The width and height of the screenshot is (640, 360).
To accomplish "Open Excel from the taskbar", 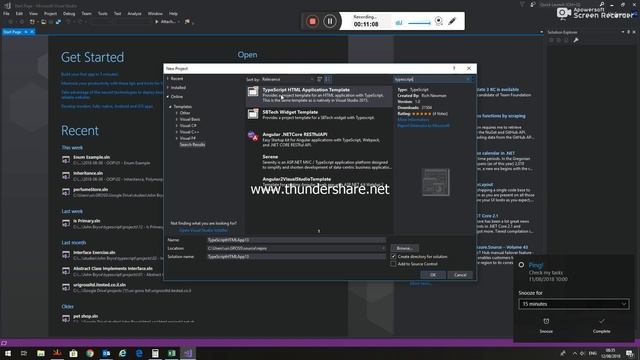I will pos(171,353).
